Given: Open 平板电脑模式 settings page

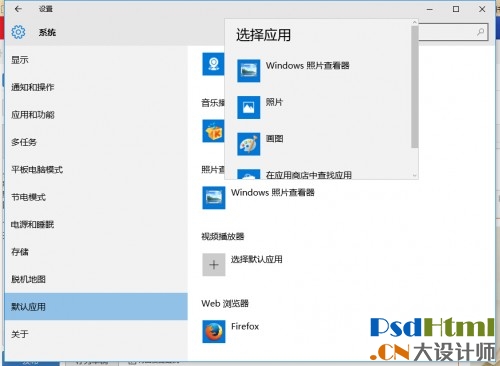Looking at the screenshot, I should (96, 170).
